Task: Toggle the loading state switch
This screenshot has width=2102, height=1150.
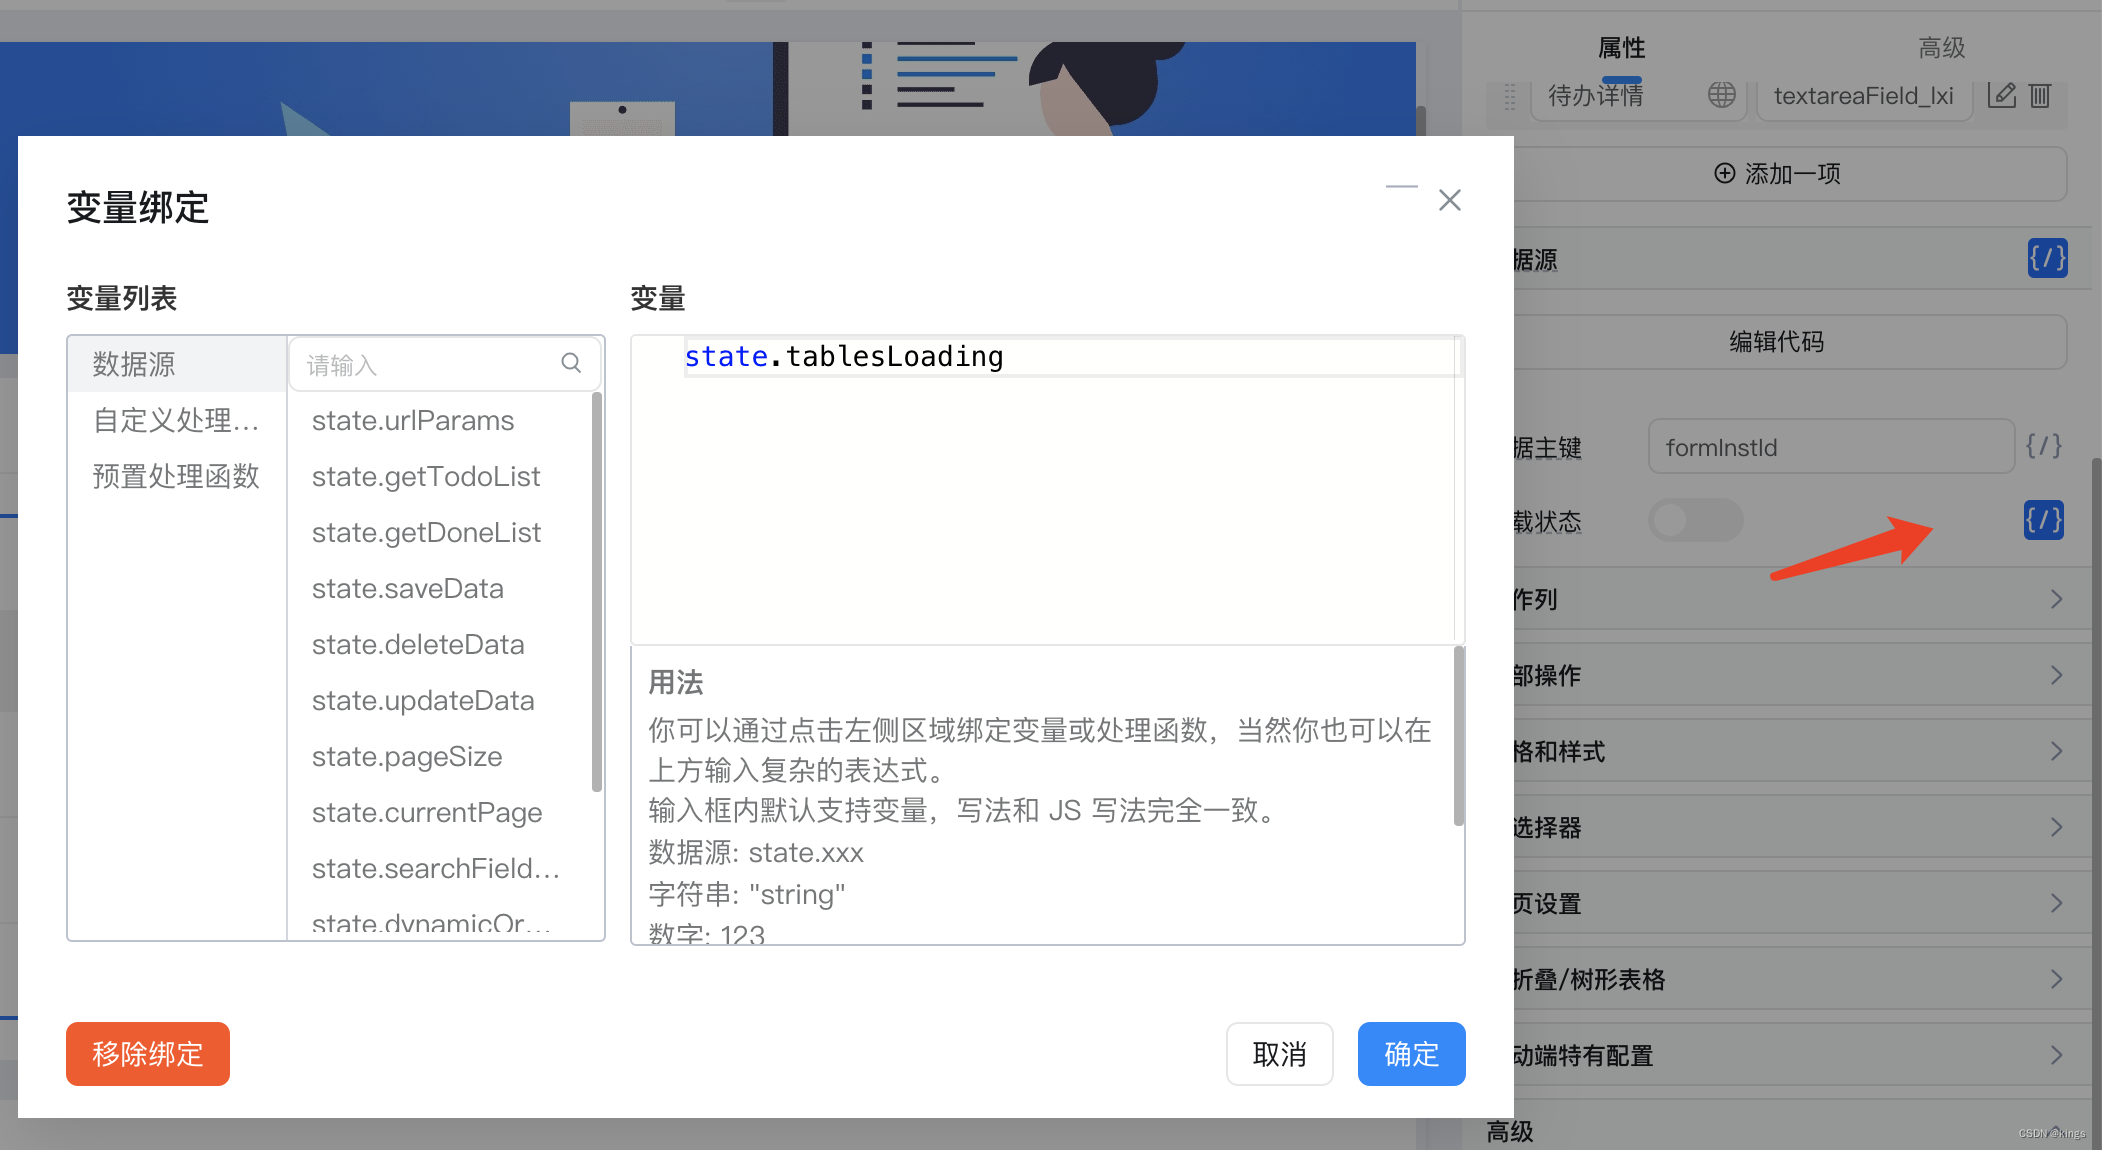Action: 1695,520
